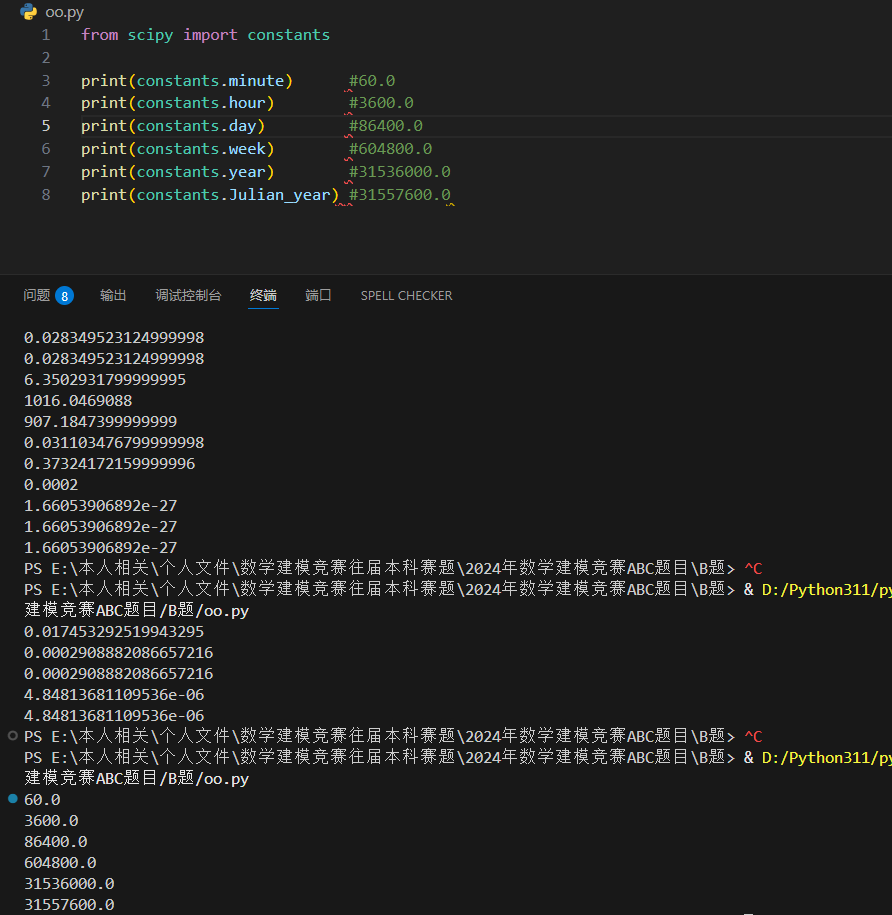Click the problems count badge 8

[65, 296]
